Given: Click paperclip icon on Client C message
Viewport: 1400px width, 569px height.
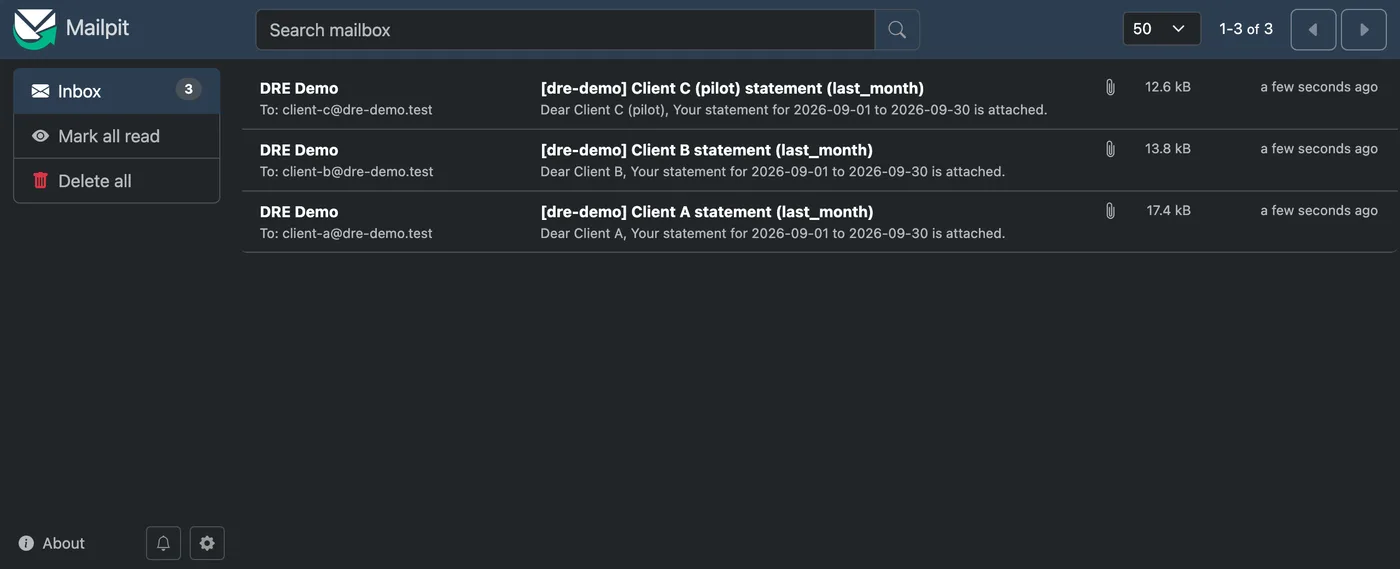Looking at the screenshot, I should (1110, 87).
